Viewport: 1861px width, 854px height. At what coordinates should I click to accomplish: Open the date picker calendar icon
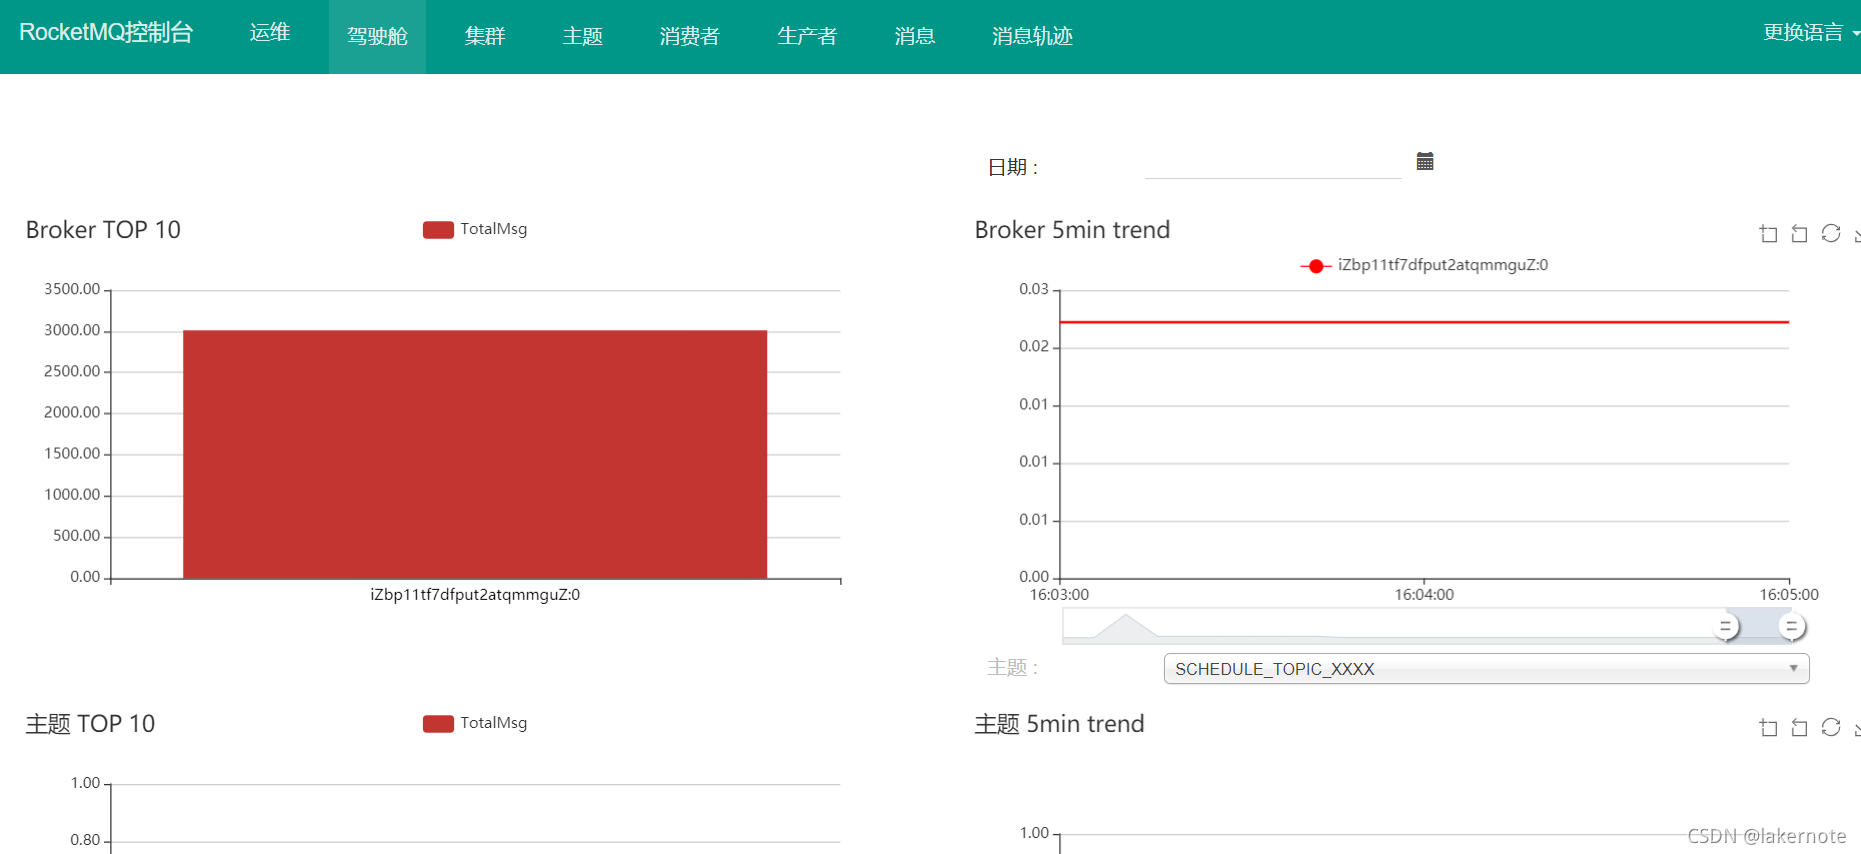tap(1425, 161)
